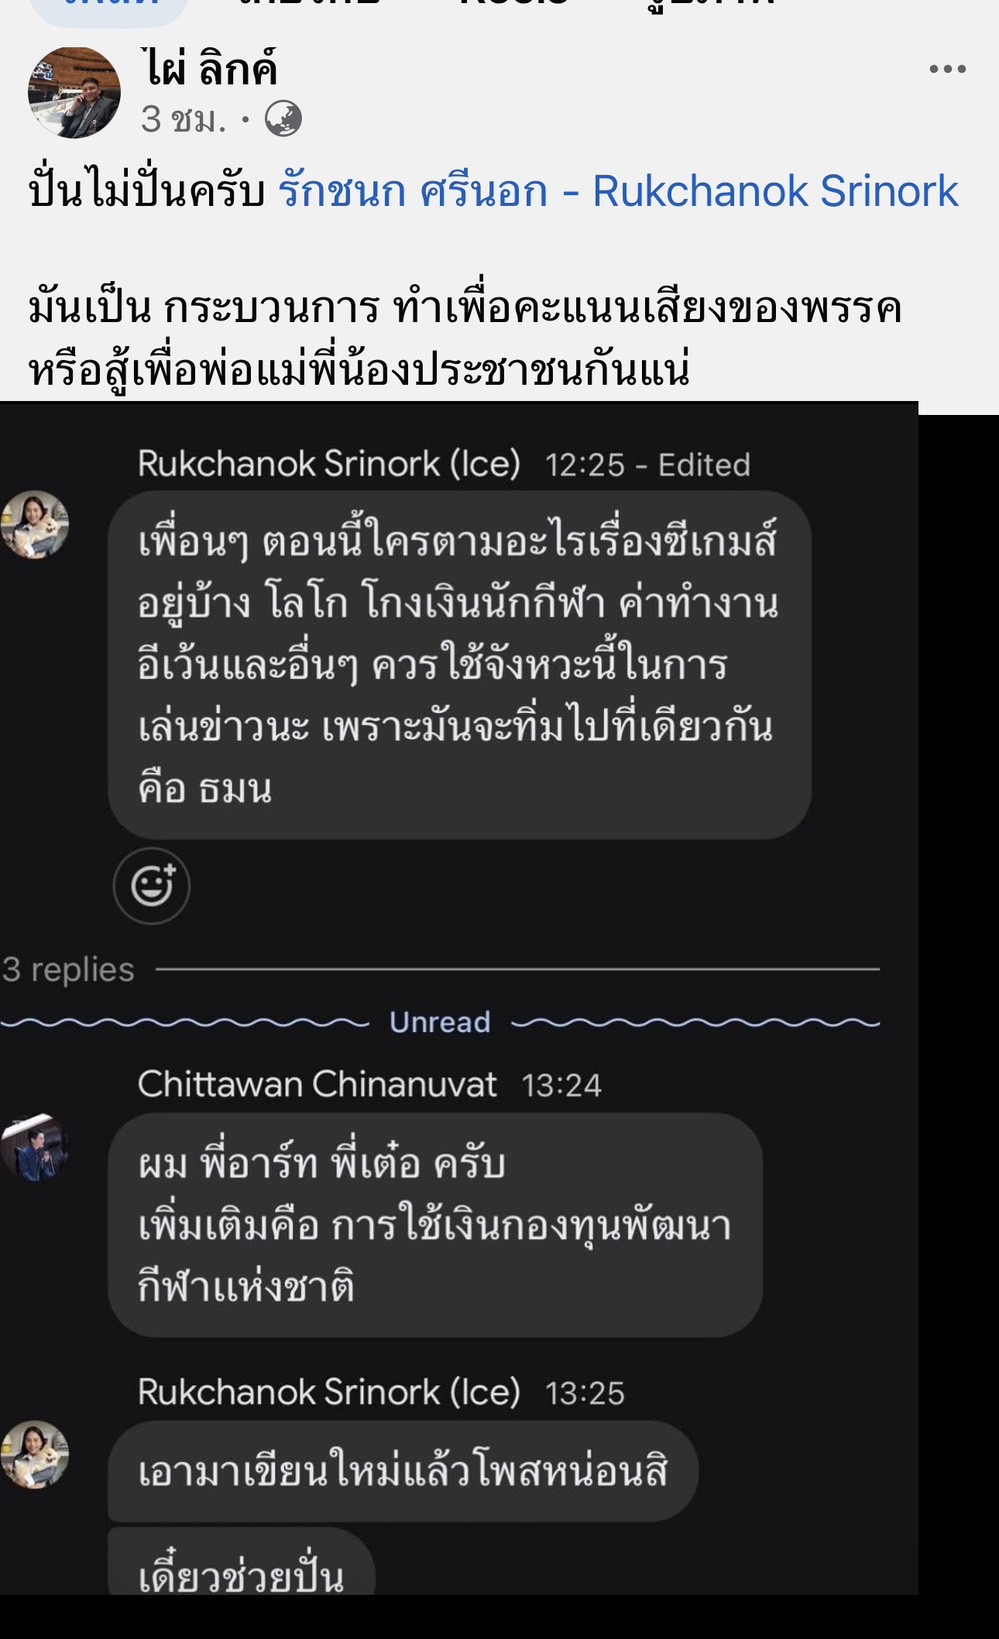Tap sender name Chittawan Chinanuvat
This screenshot has width=999, height=1639.
click(x=317, y=1084)
